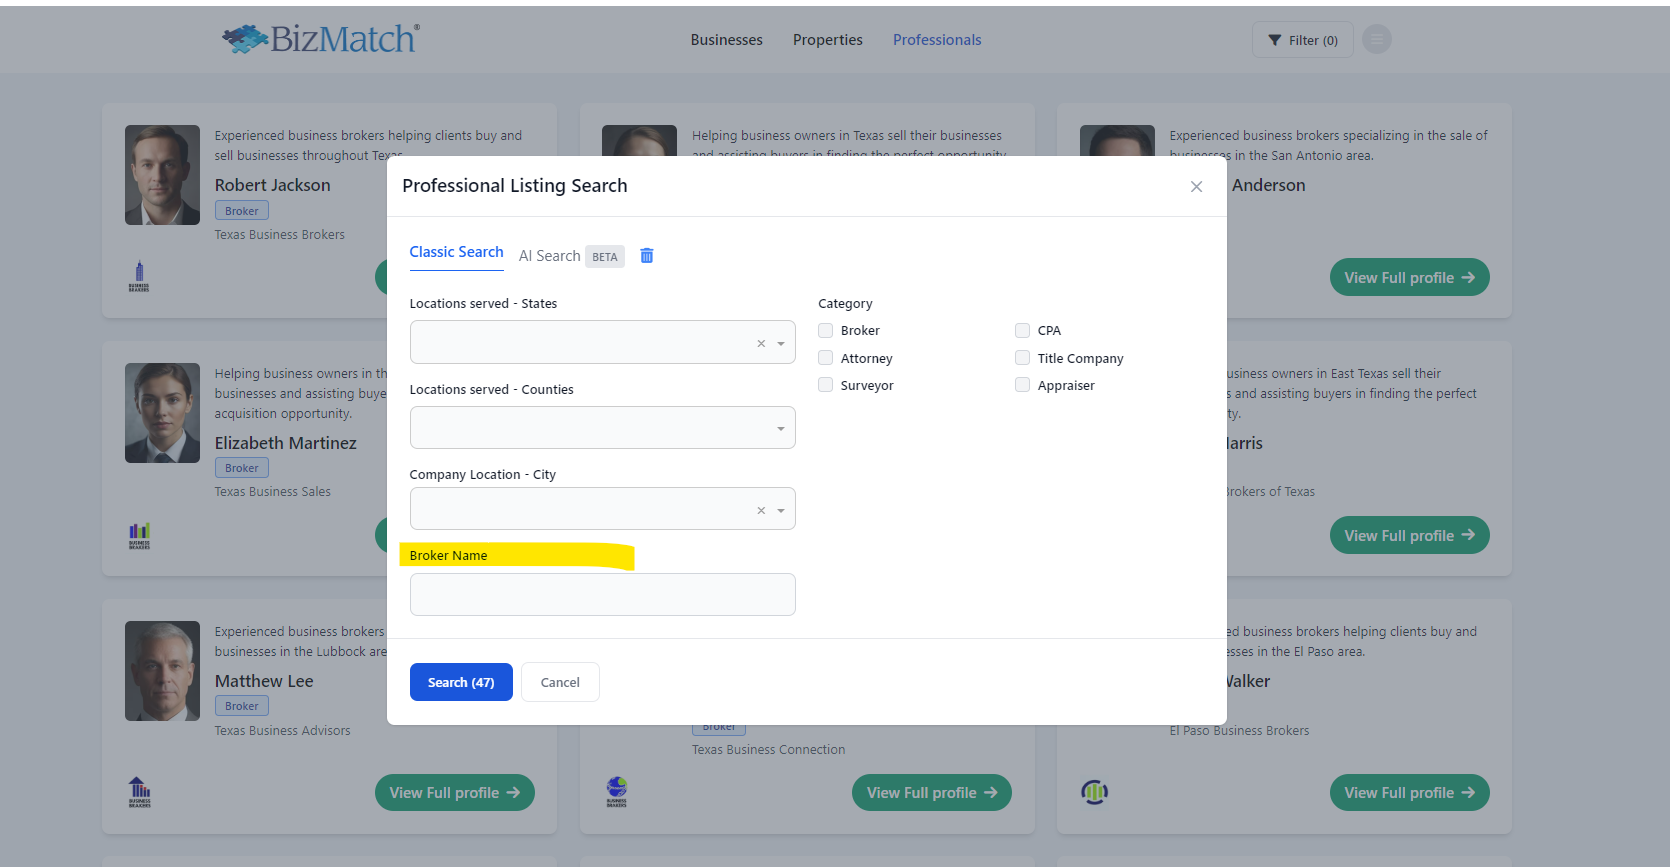Viewport: 1670px width, 867px height.
Task: Expand the Locations served States dropdown
Action: [x=781, y=343]
